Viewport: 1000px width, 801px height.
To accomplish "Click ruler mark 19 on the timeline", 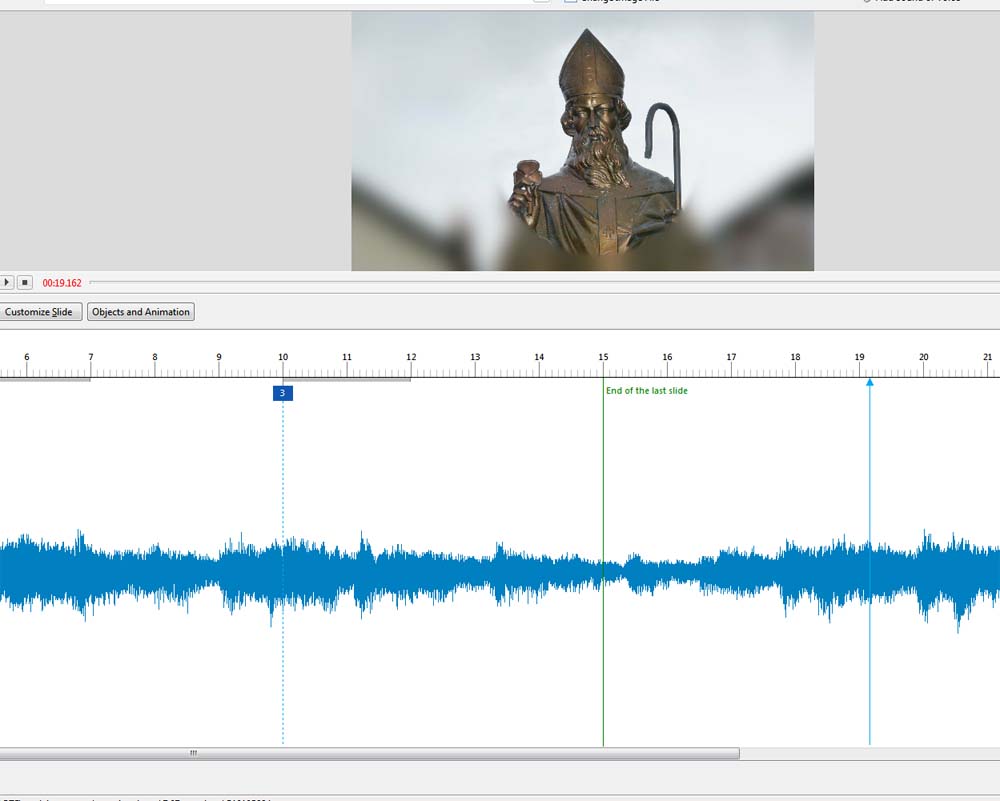I will click(x=860, y=357).
